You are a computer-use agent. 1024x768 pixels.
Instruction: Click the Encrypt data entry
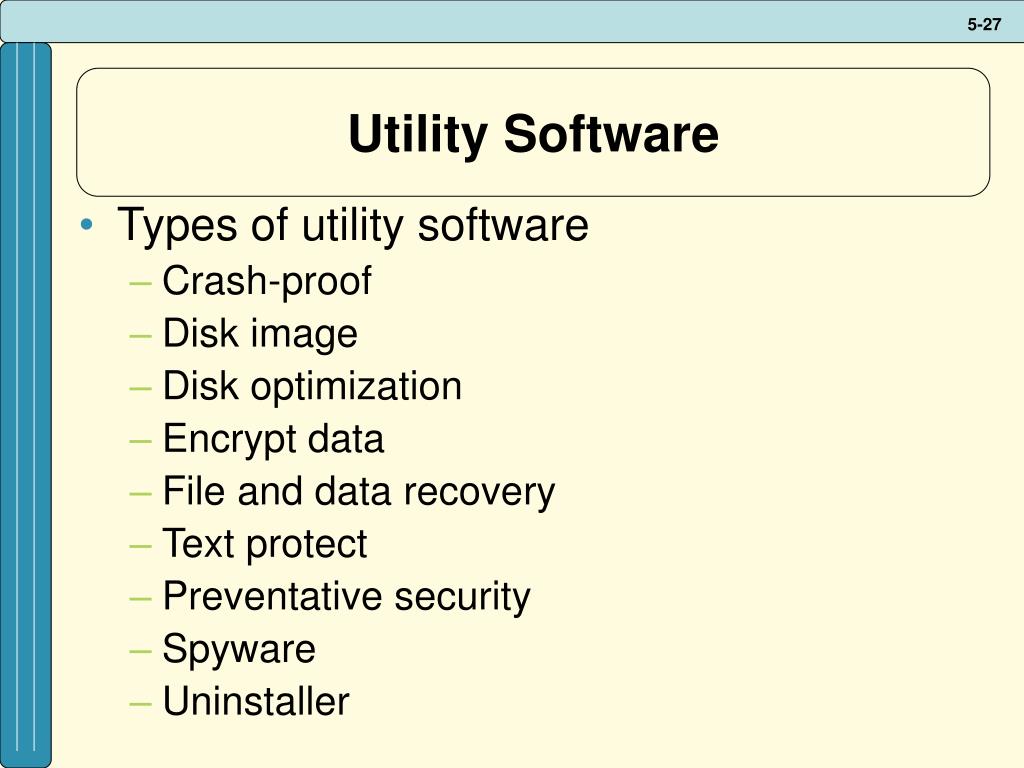point(273,439)
